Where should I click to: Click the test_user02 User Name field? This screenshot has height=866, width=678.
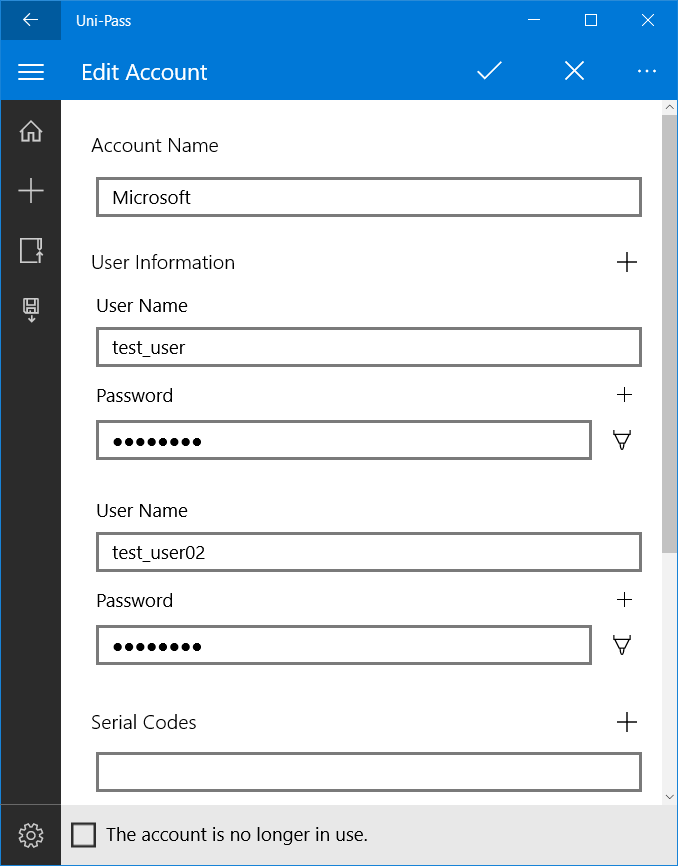tap(368, 552)
